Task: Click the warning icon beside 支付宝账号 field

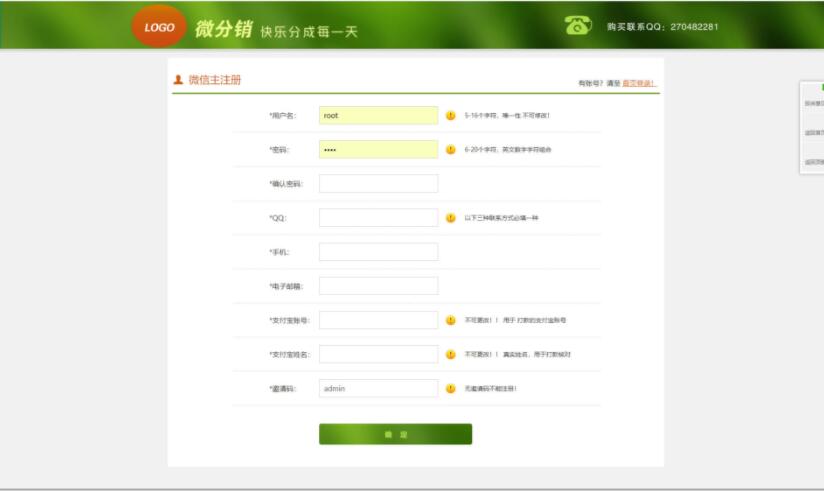Action: 451,320
